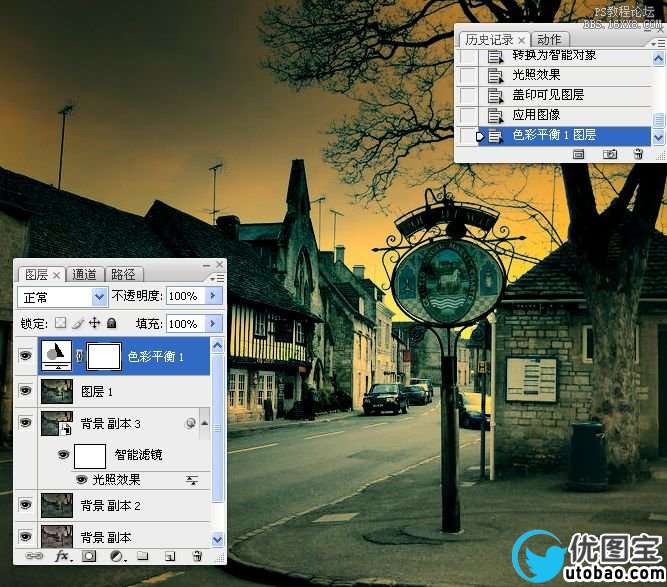667x587 pixels.
Task: Delete layer with Layers panel trash icon
Action: 197,555
